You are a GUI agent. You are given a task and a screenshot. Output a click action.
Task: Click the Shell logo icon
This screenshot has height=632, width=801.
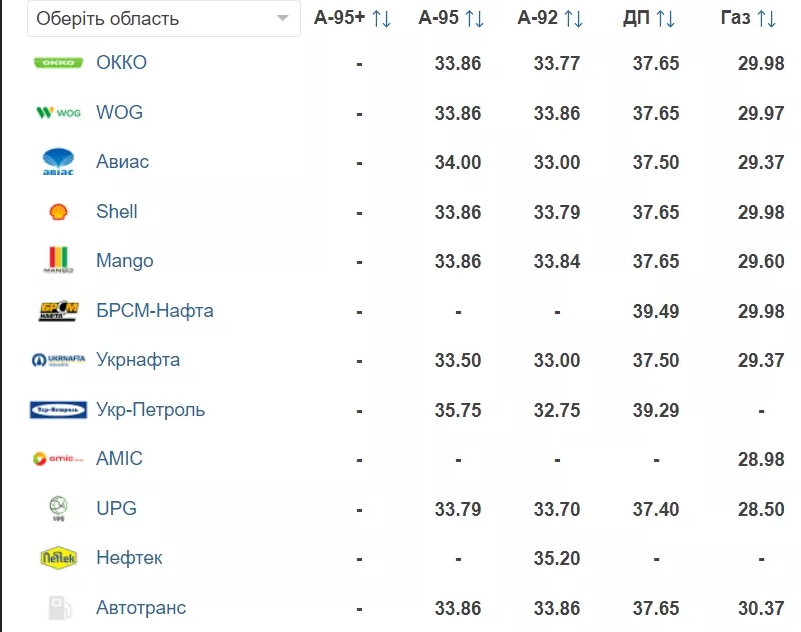tap(58, 212)
